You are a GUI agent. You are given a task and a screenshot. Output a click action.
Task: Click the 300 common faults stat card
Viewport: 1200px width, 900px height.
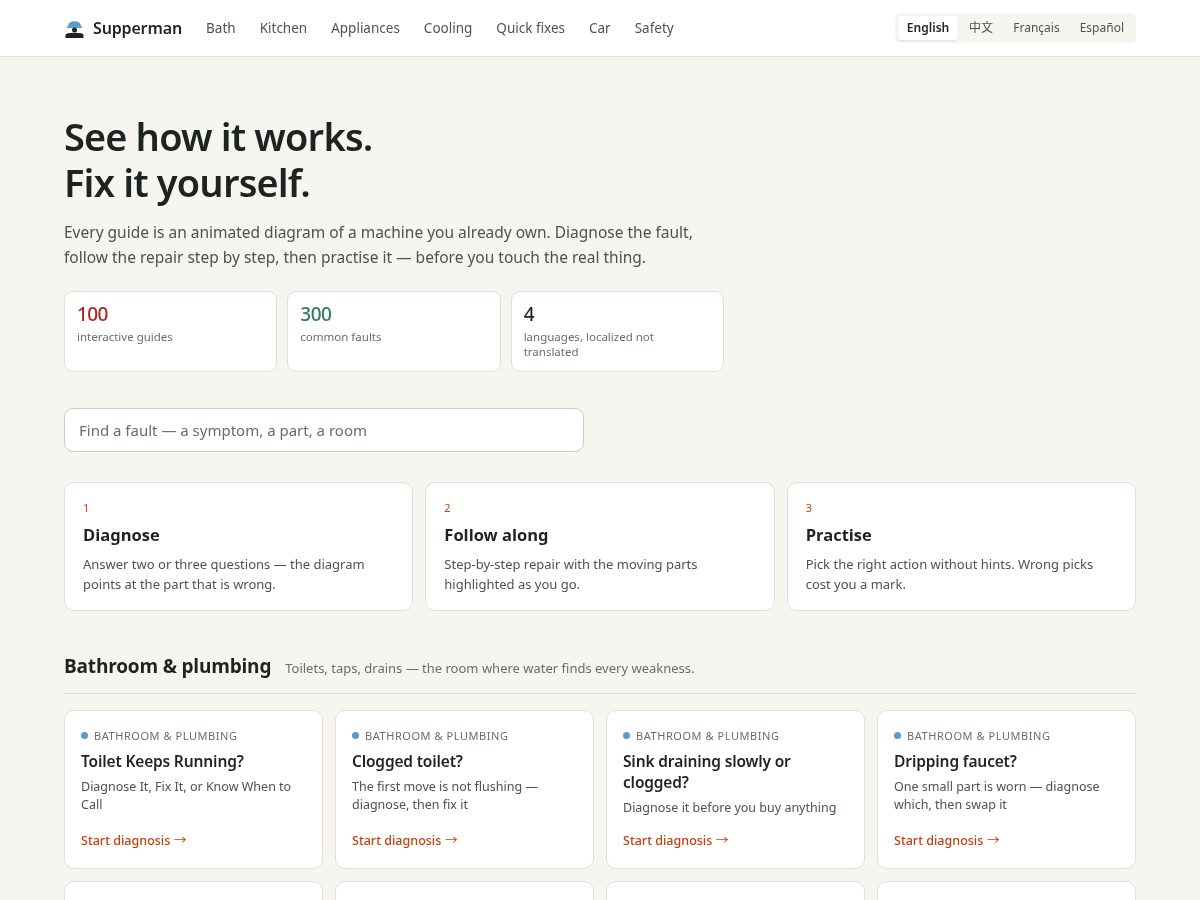[394, 331]
